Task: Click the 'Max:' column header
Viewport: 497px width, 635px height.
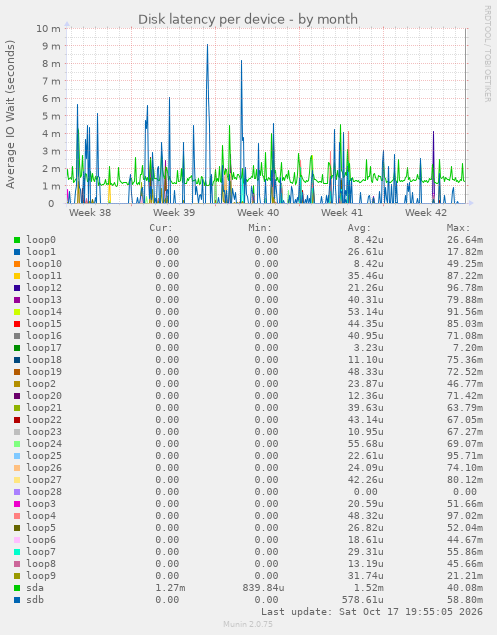Action: tap(459, 228)
